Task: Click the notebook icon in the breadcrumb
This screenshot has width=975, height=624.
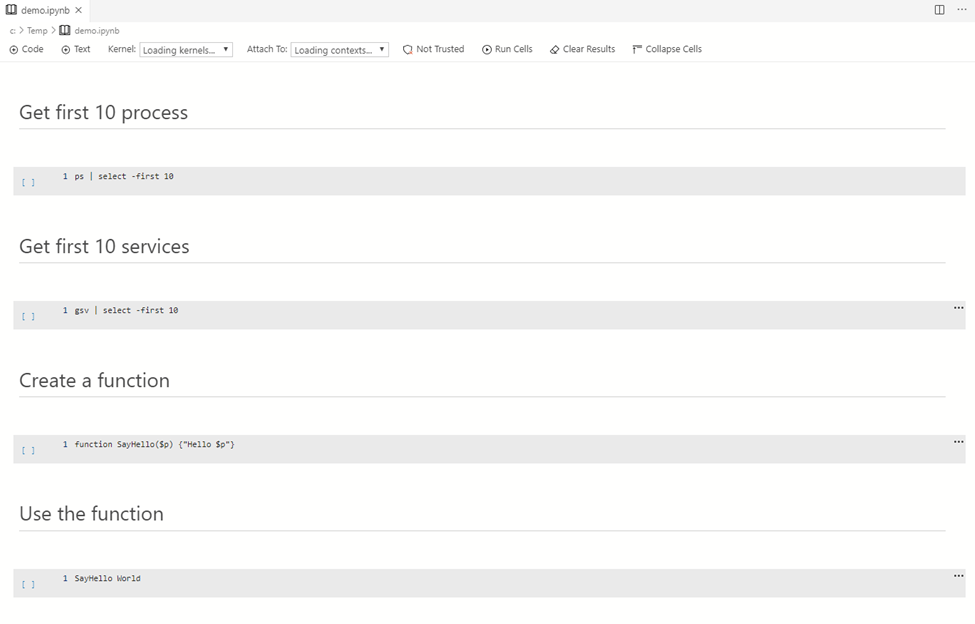Action: [x=65, y=30]
